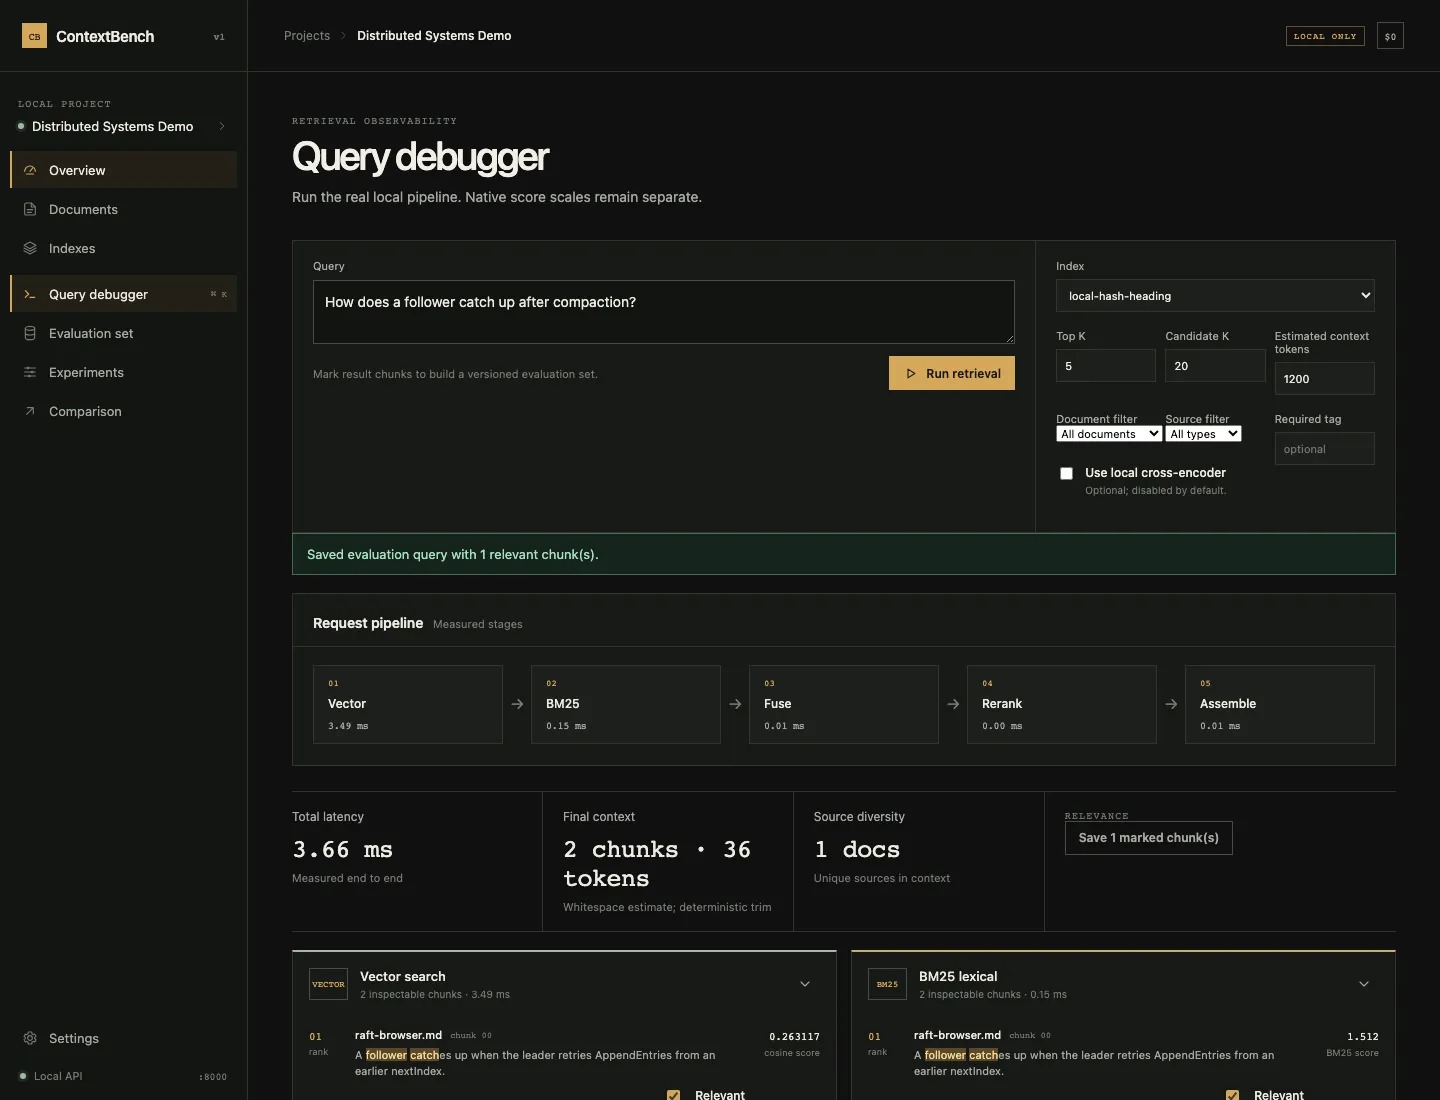This screenshot has width=1440, height=1100.
Task: Open Settings in the sidebar
Action: point(123,1038)
